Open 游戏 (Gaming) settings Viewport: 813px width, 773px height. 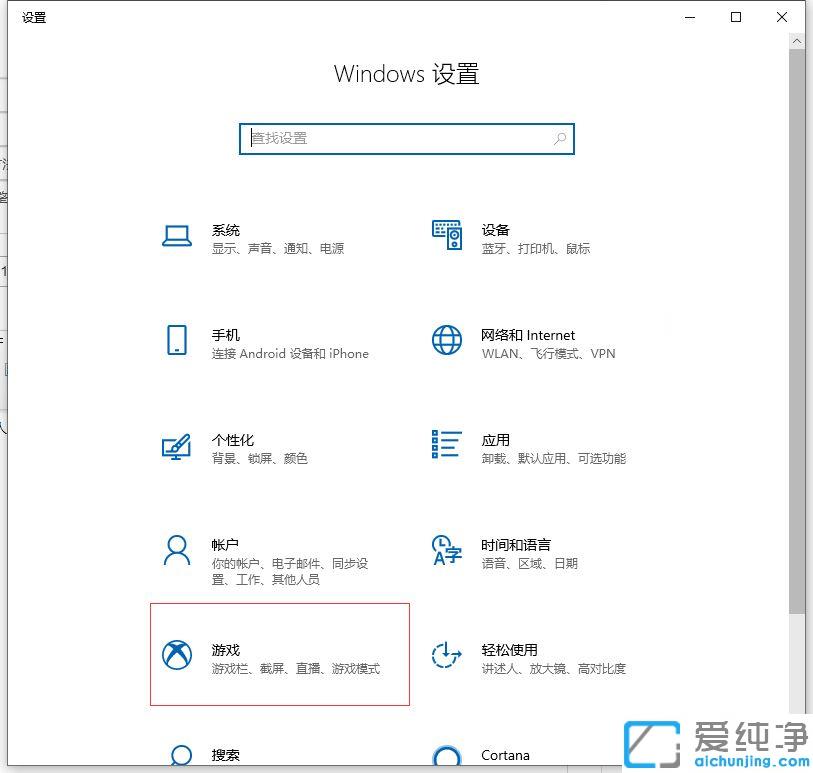pos(226,648)
